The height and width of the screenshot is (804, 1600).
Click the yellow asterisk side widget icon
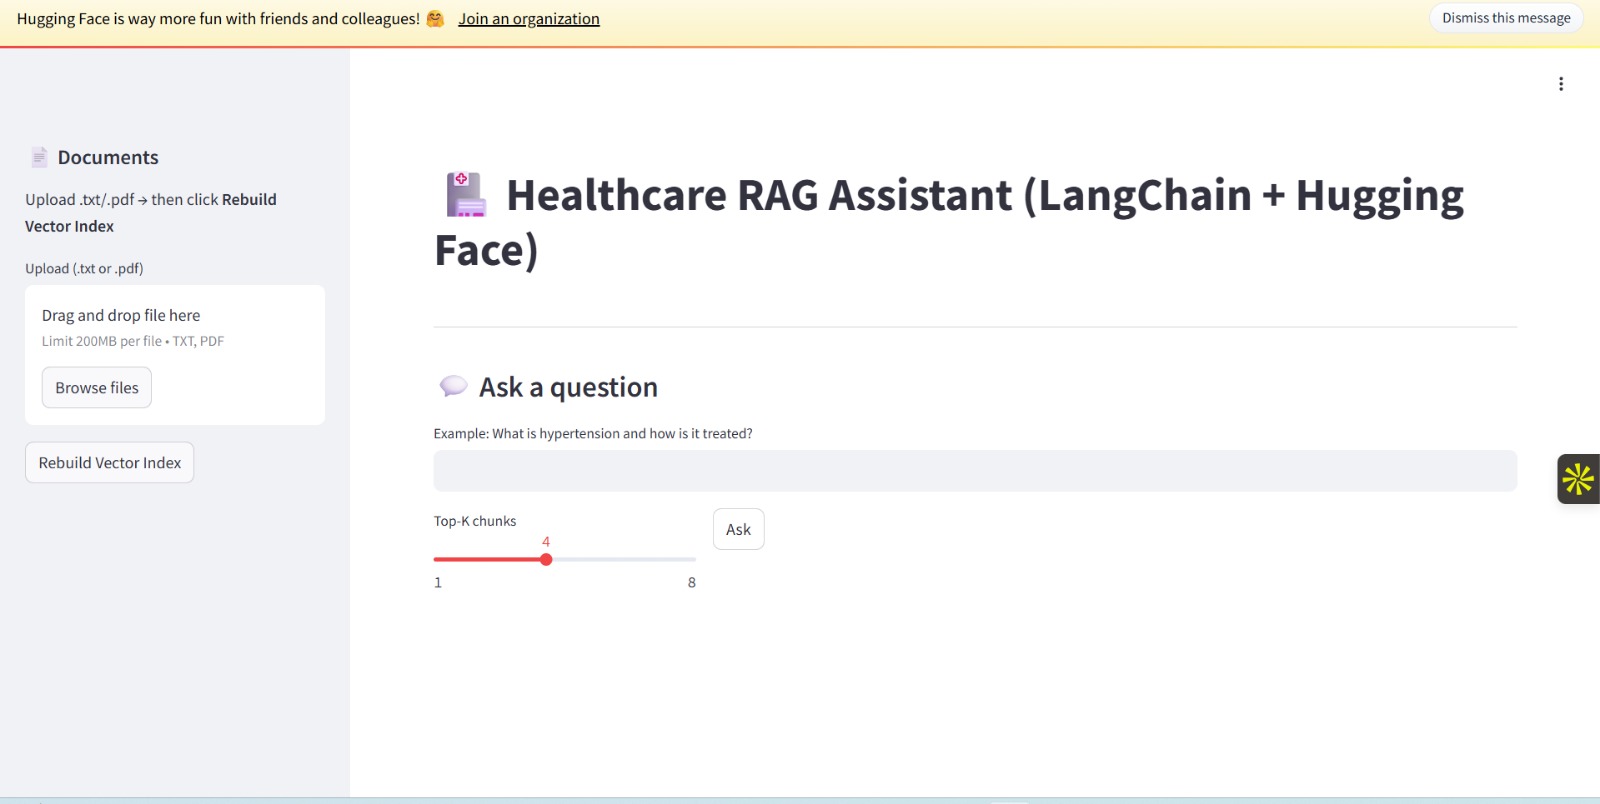pos(1578,479)
